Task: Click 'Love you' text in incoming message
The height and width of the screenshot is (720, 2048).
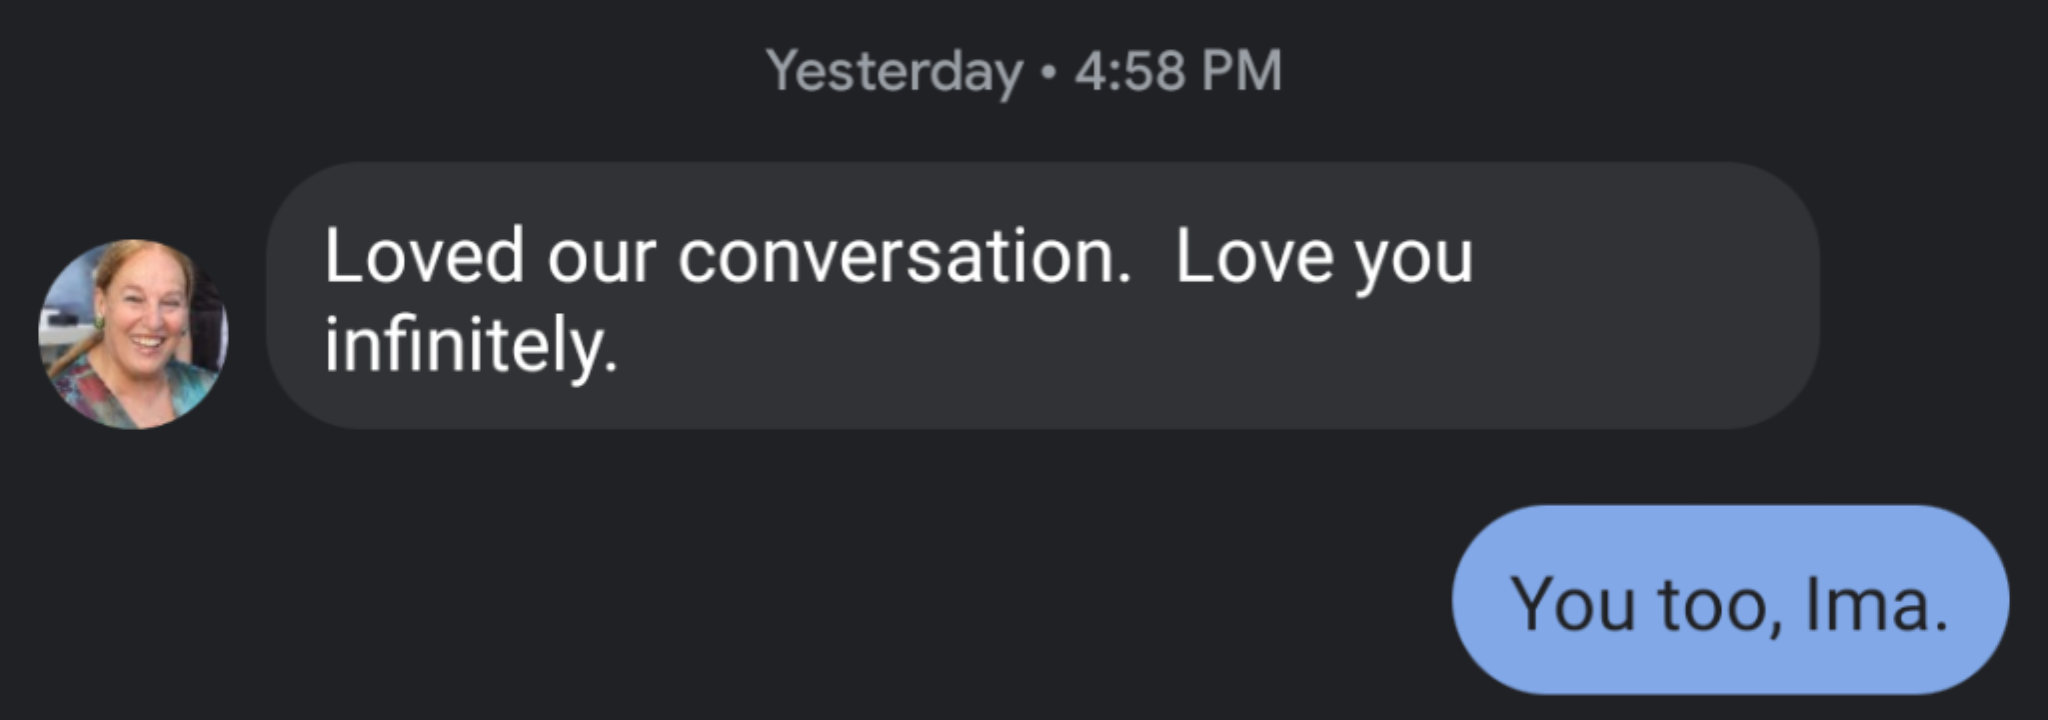Action: [1324, 259]
